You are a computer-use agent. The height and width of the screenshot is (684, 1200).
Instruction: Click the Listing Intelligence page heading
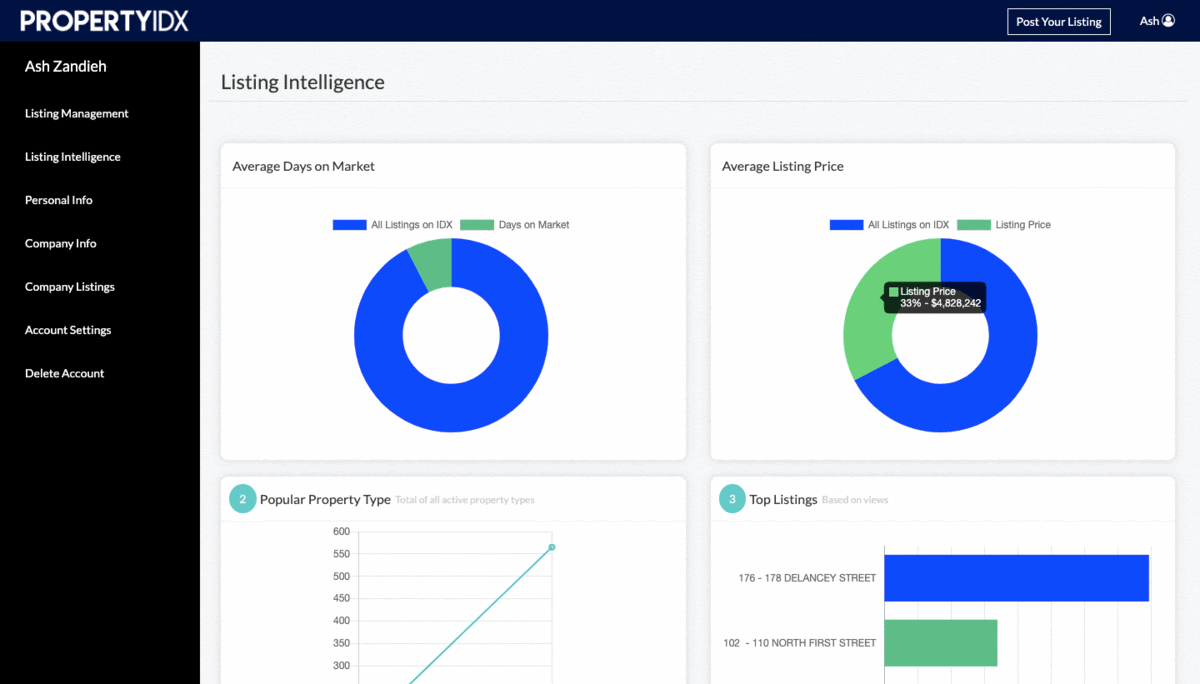303,83
